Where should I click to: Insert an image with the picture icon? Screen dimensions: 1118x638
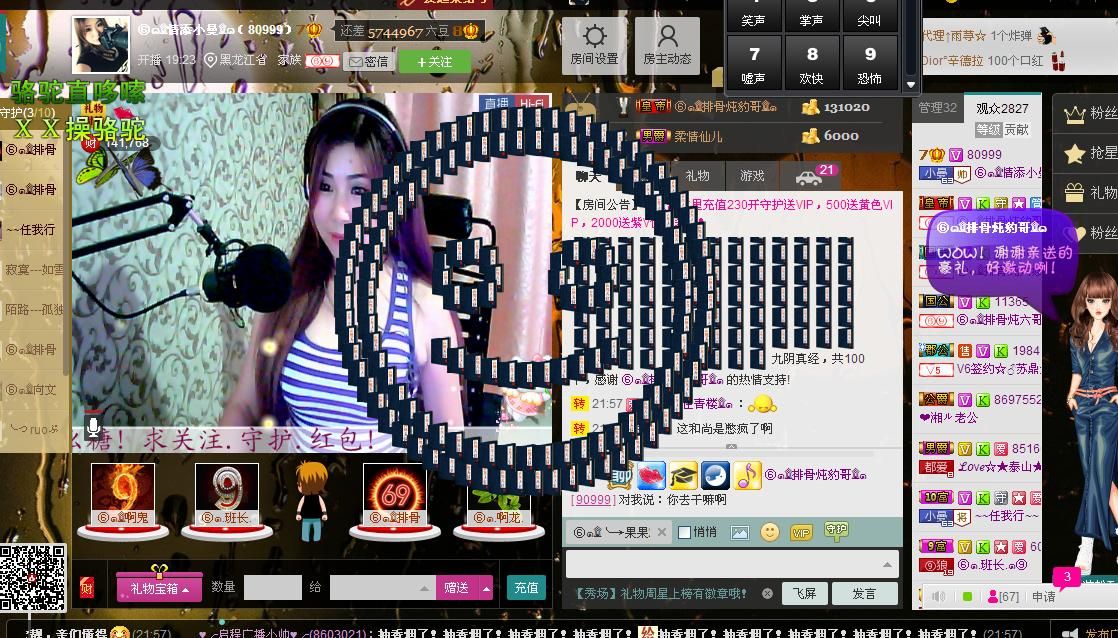click(739, 533)
